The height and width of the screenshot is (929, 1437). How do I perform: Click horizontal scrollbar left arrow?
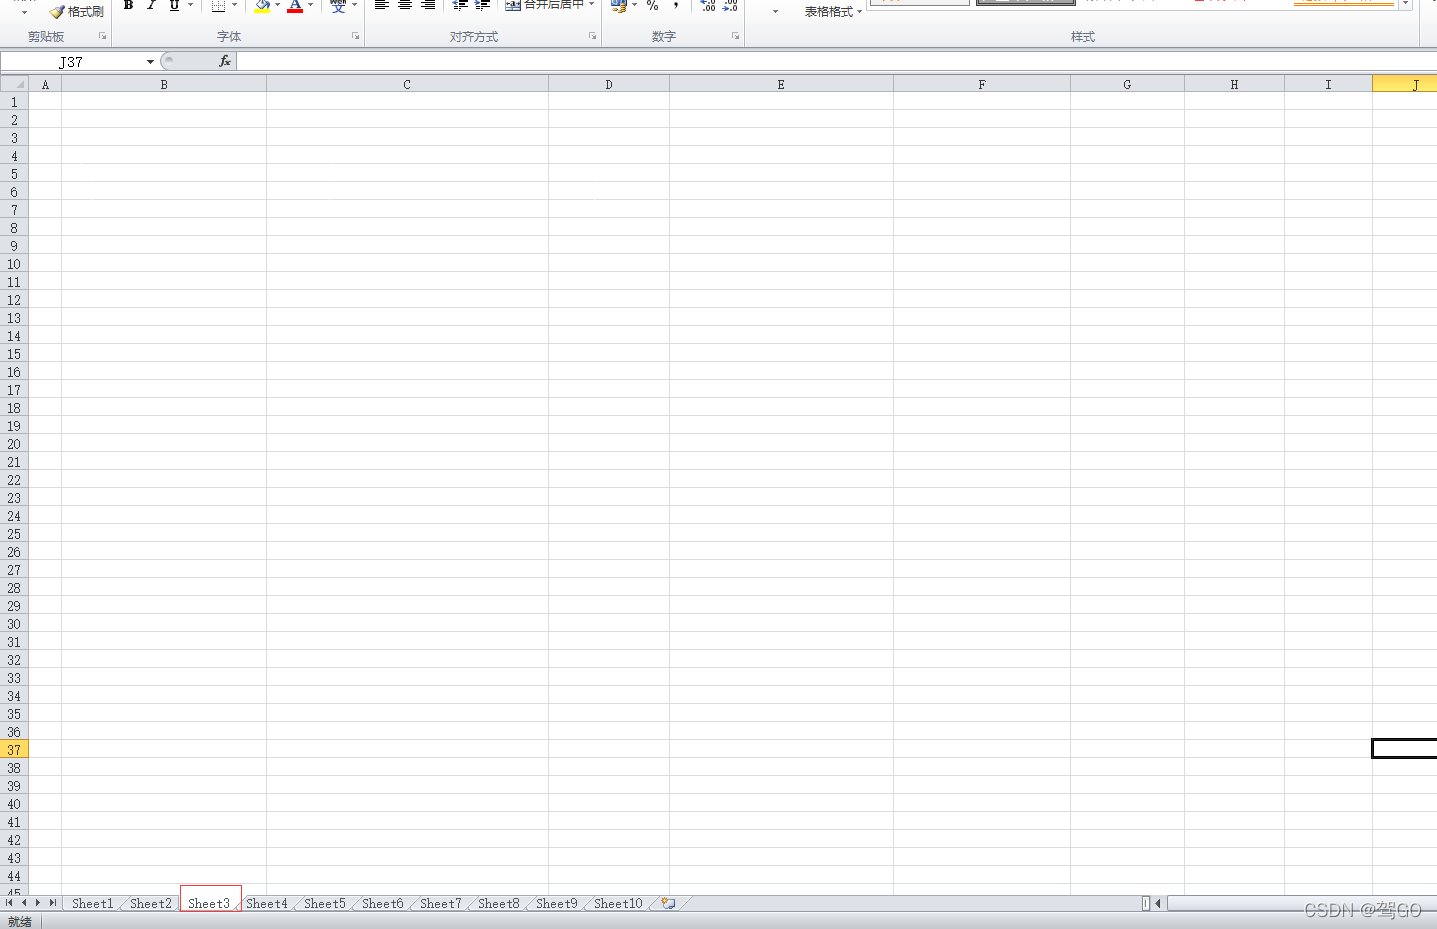[1158, 903]
